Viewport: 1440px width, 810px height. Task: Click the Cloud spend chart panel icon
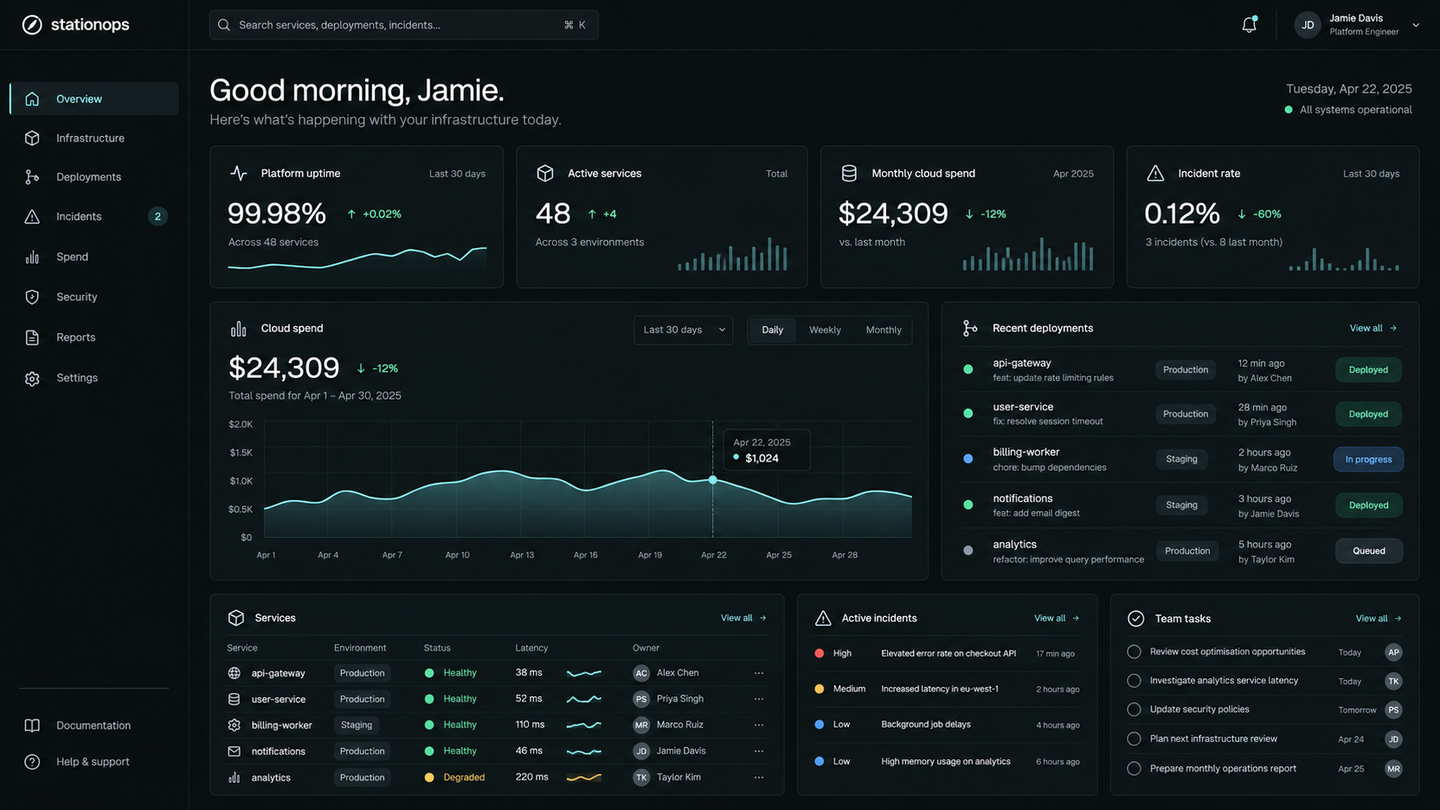(238, 328)
